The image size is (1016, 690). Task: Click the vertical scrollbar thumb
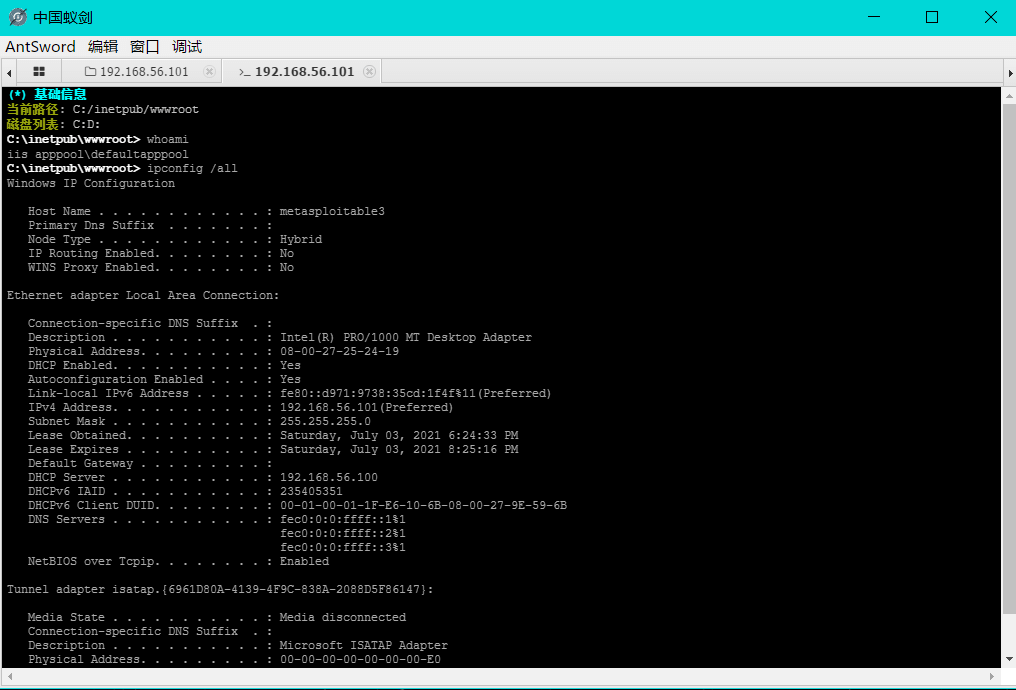[x=1009, y=358]
